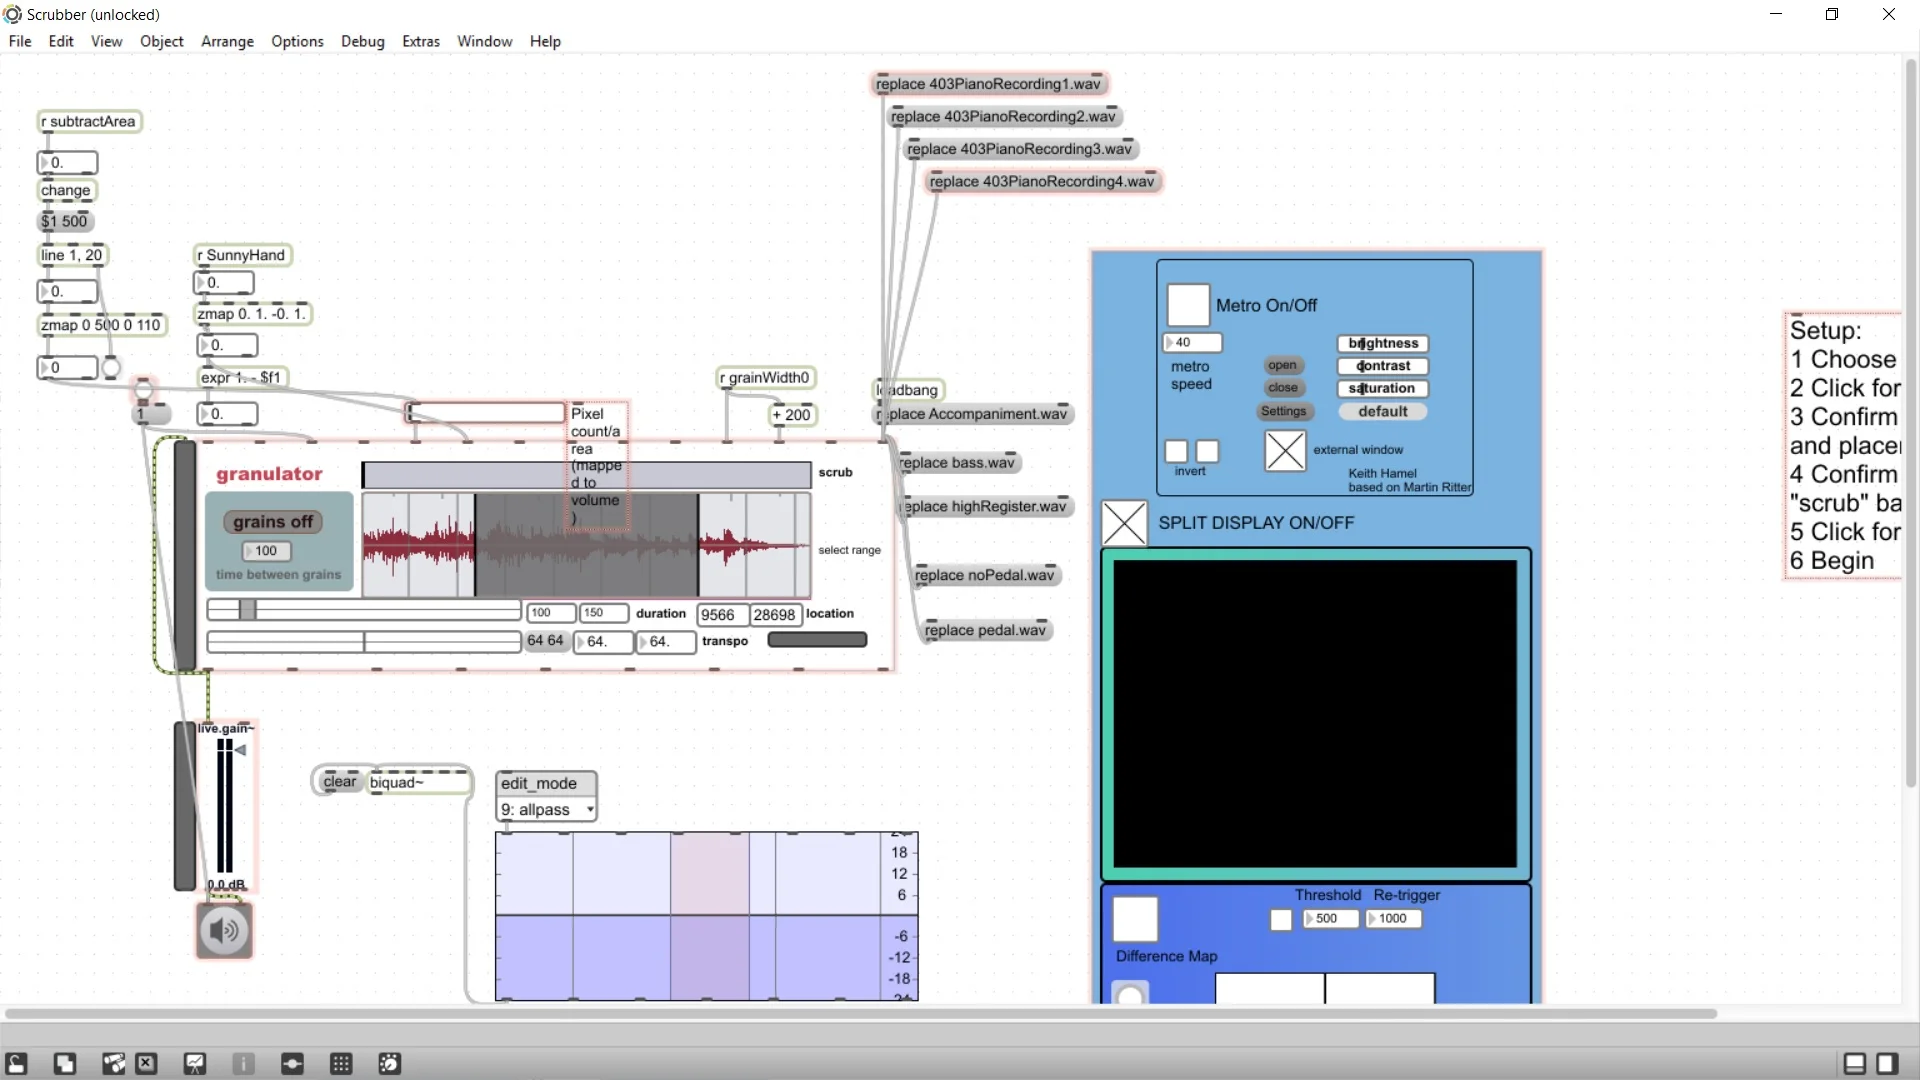Toggle the right invert checkbox

1208,452
